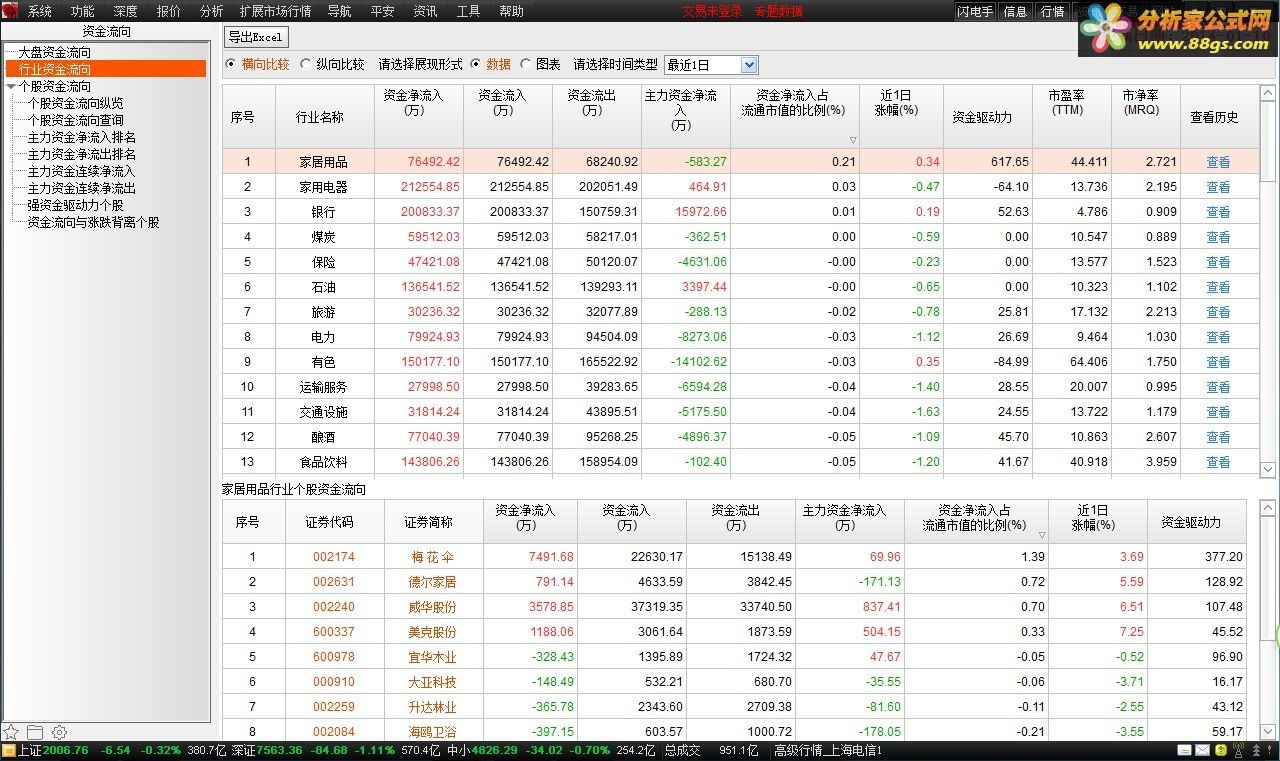Screen dimensions: 1280x761
Task: Open the 工具 menu
Action: coord(468,12)
